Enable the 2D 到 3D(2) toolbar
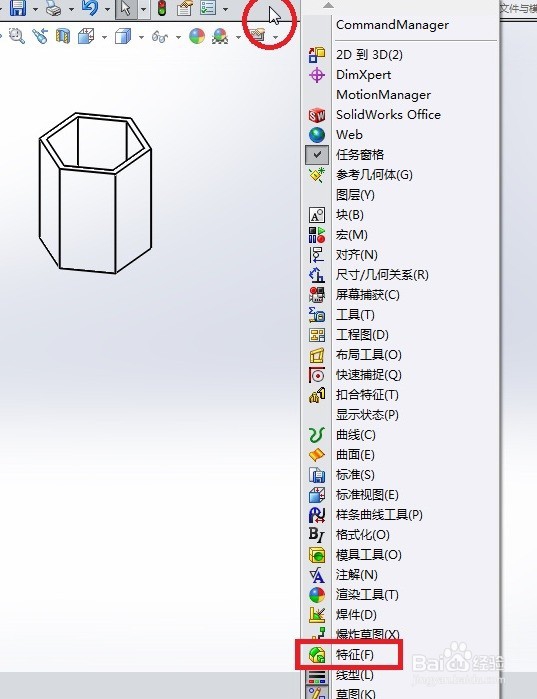 coord(401,55)
